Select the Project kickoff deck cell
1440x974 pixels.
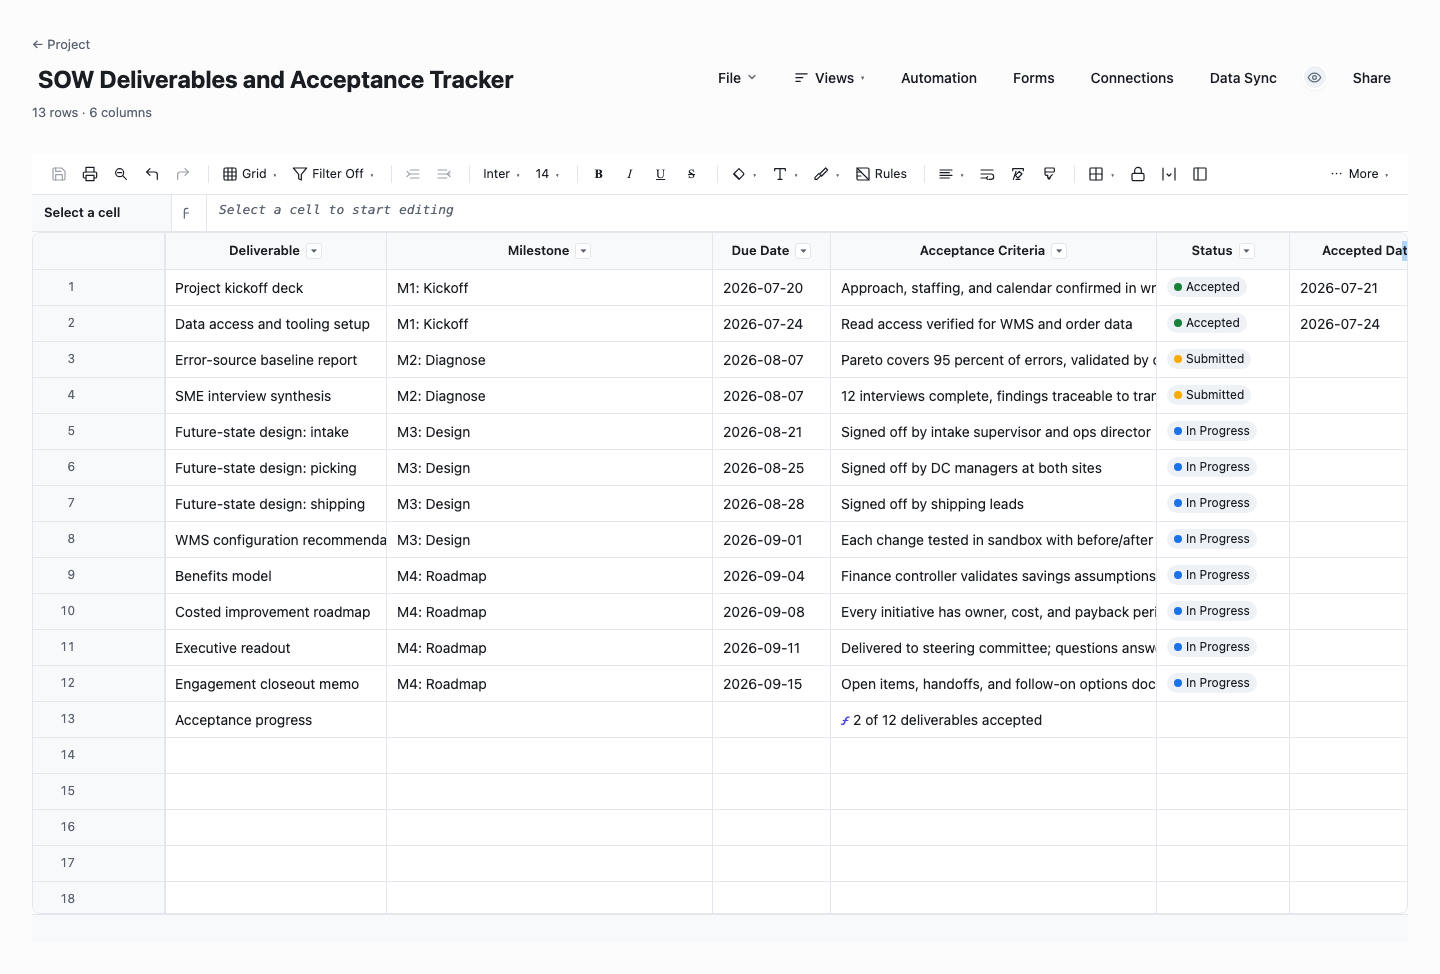tap(276, 288)
